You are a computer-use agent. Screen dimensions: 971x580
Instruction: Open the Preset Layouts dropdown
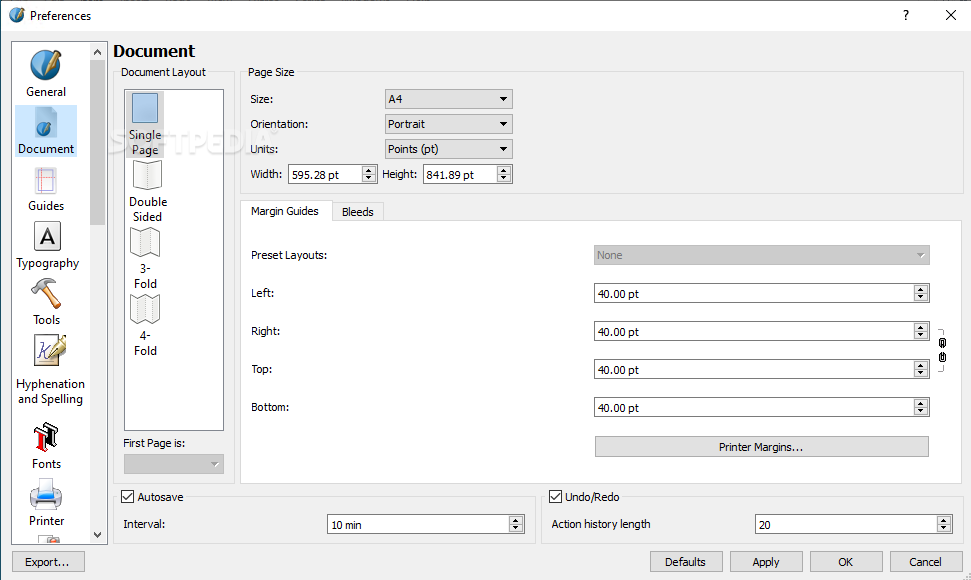click(761, 255)
